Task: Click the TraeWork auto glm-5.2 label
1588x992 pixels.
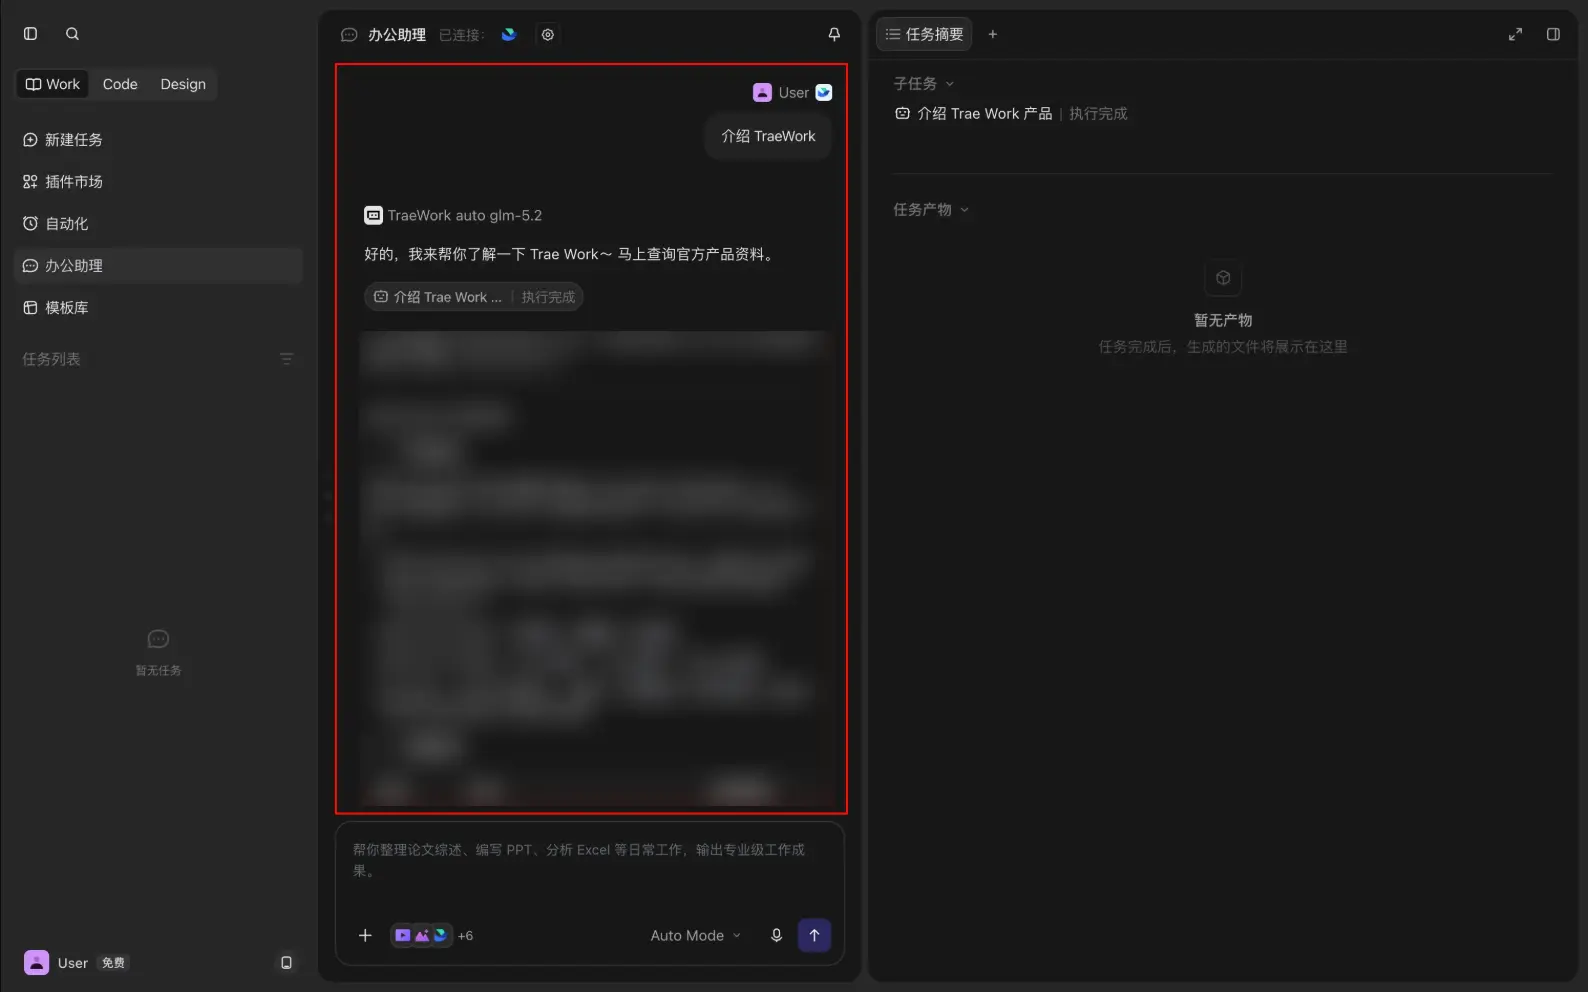Action: click(x=465, y=215)
